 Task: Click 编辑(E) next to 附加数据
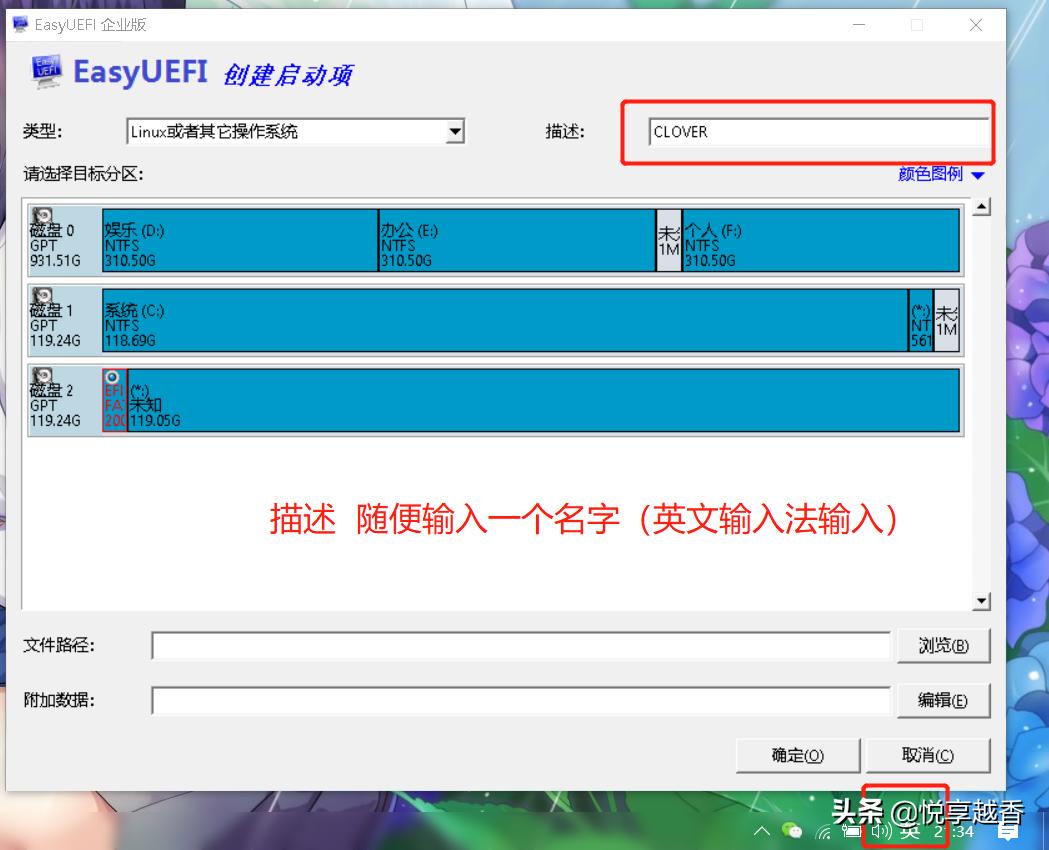(x=942, y=700)
